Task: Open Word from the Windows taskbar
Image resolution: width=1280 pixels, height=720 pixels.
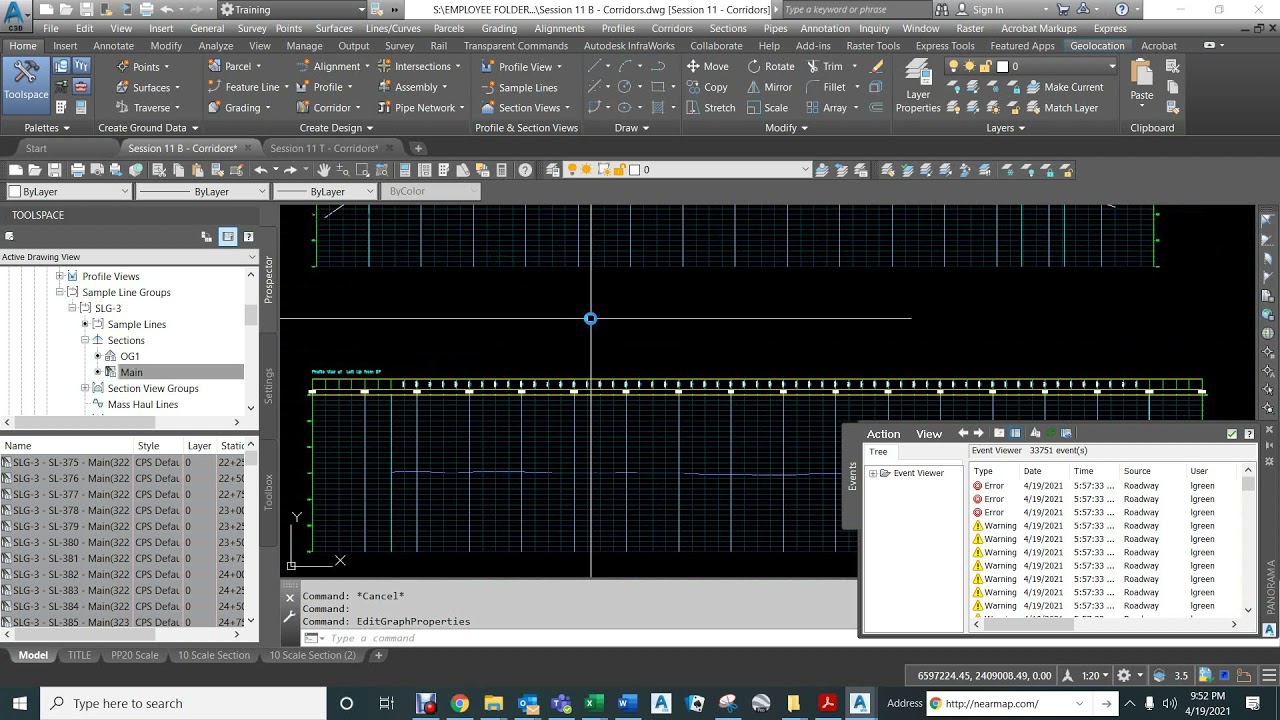Action: click(627, 703)
